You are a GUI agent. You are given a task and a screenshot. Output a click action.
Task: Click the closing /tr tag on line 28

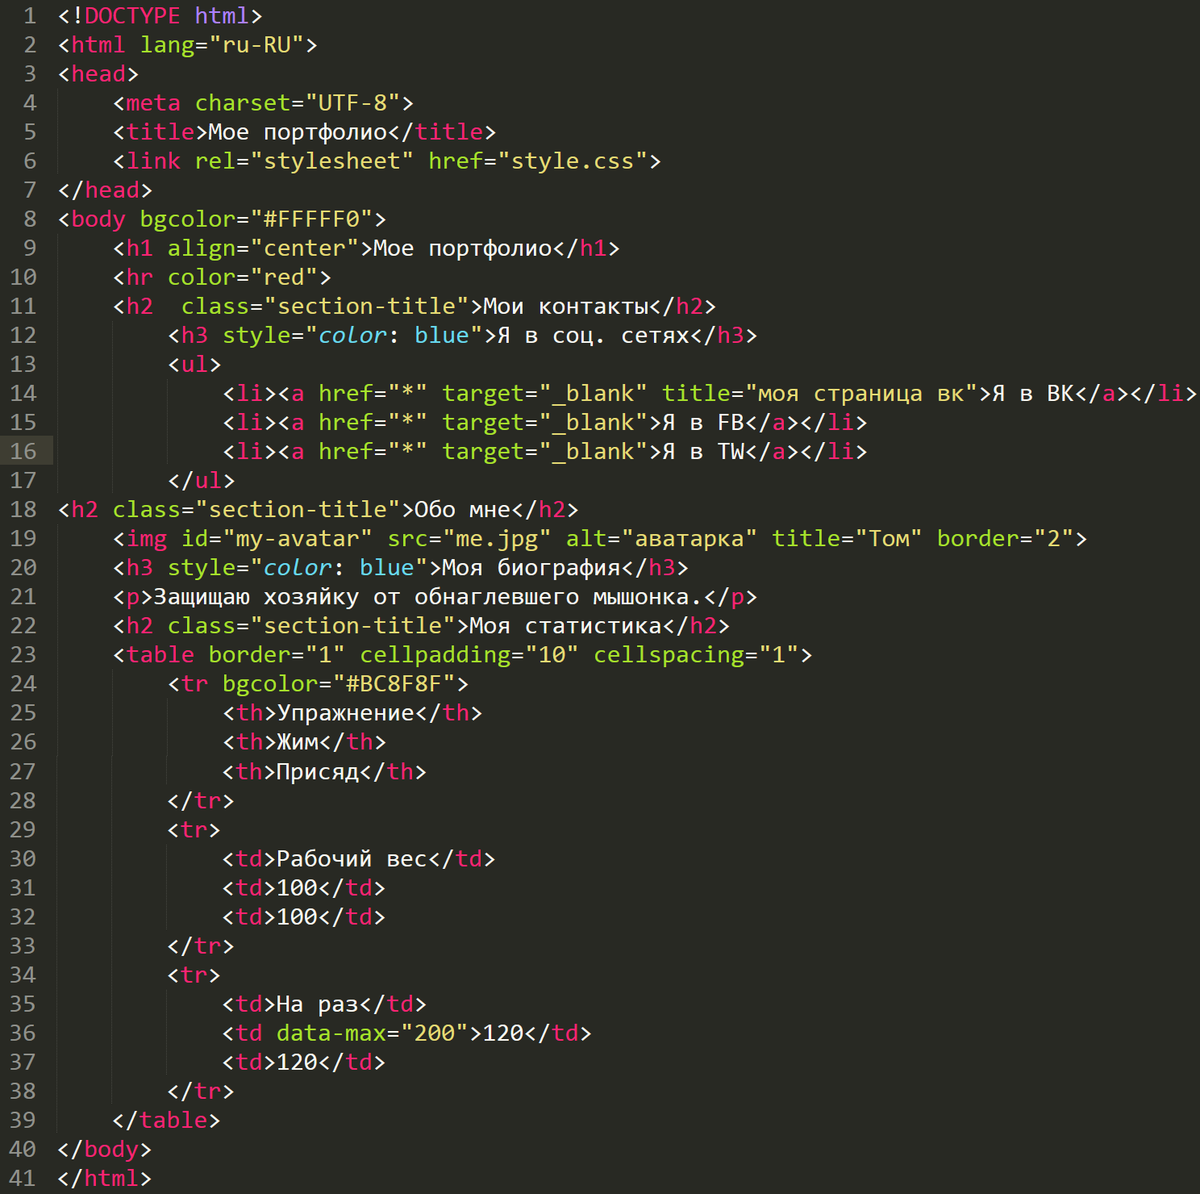tap(201, 801)
